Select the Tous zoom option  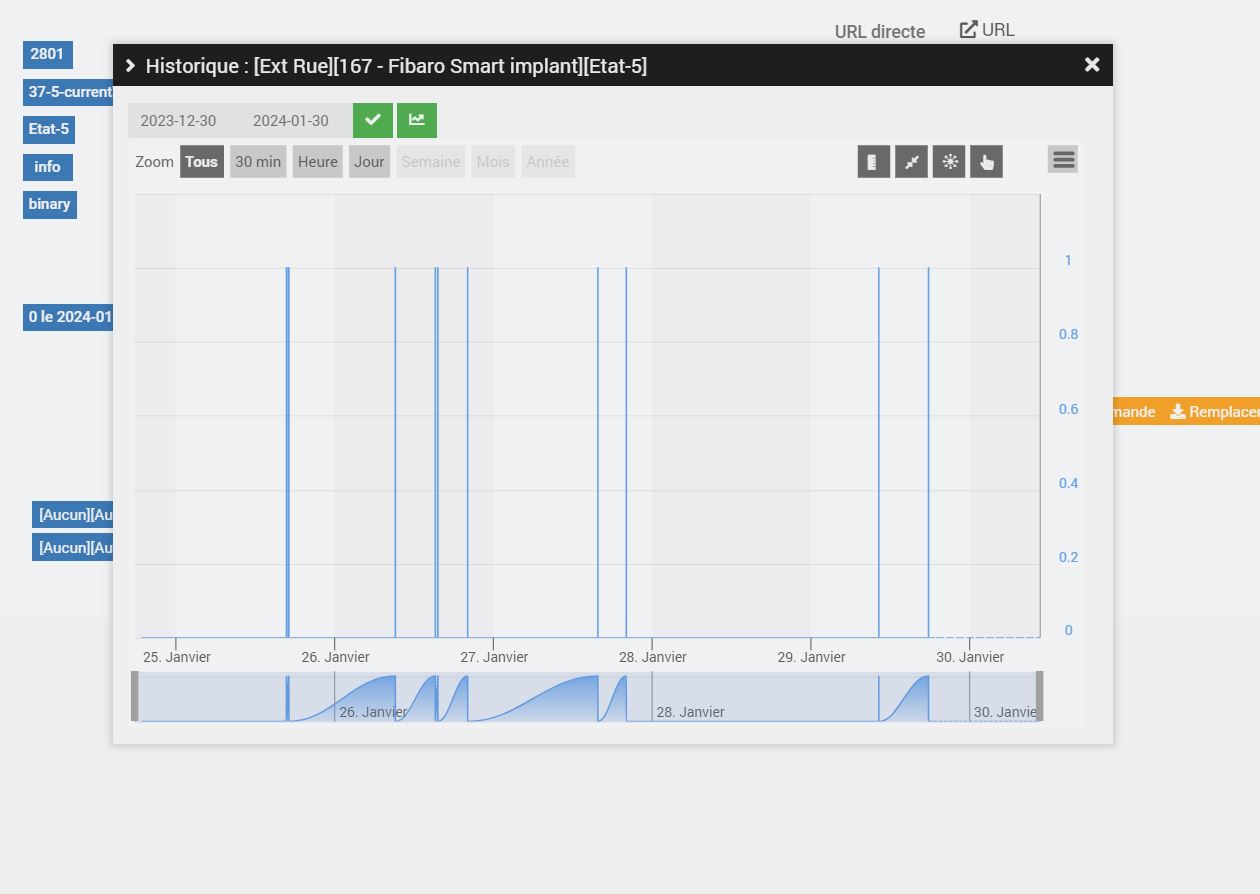(202, 162)
